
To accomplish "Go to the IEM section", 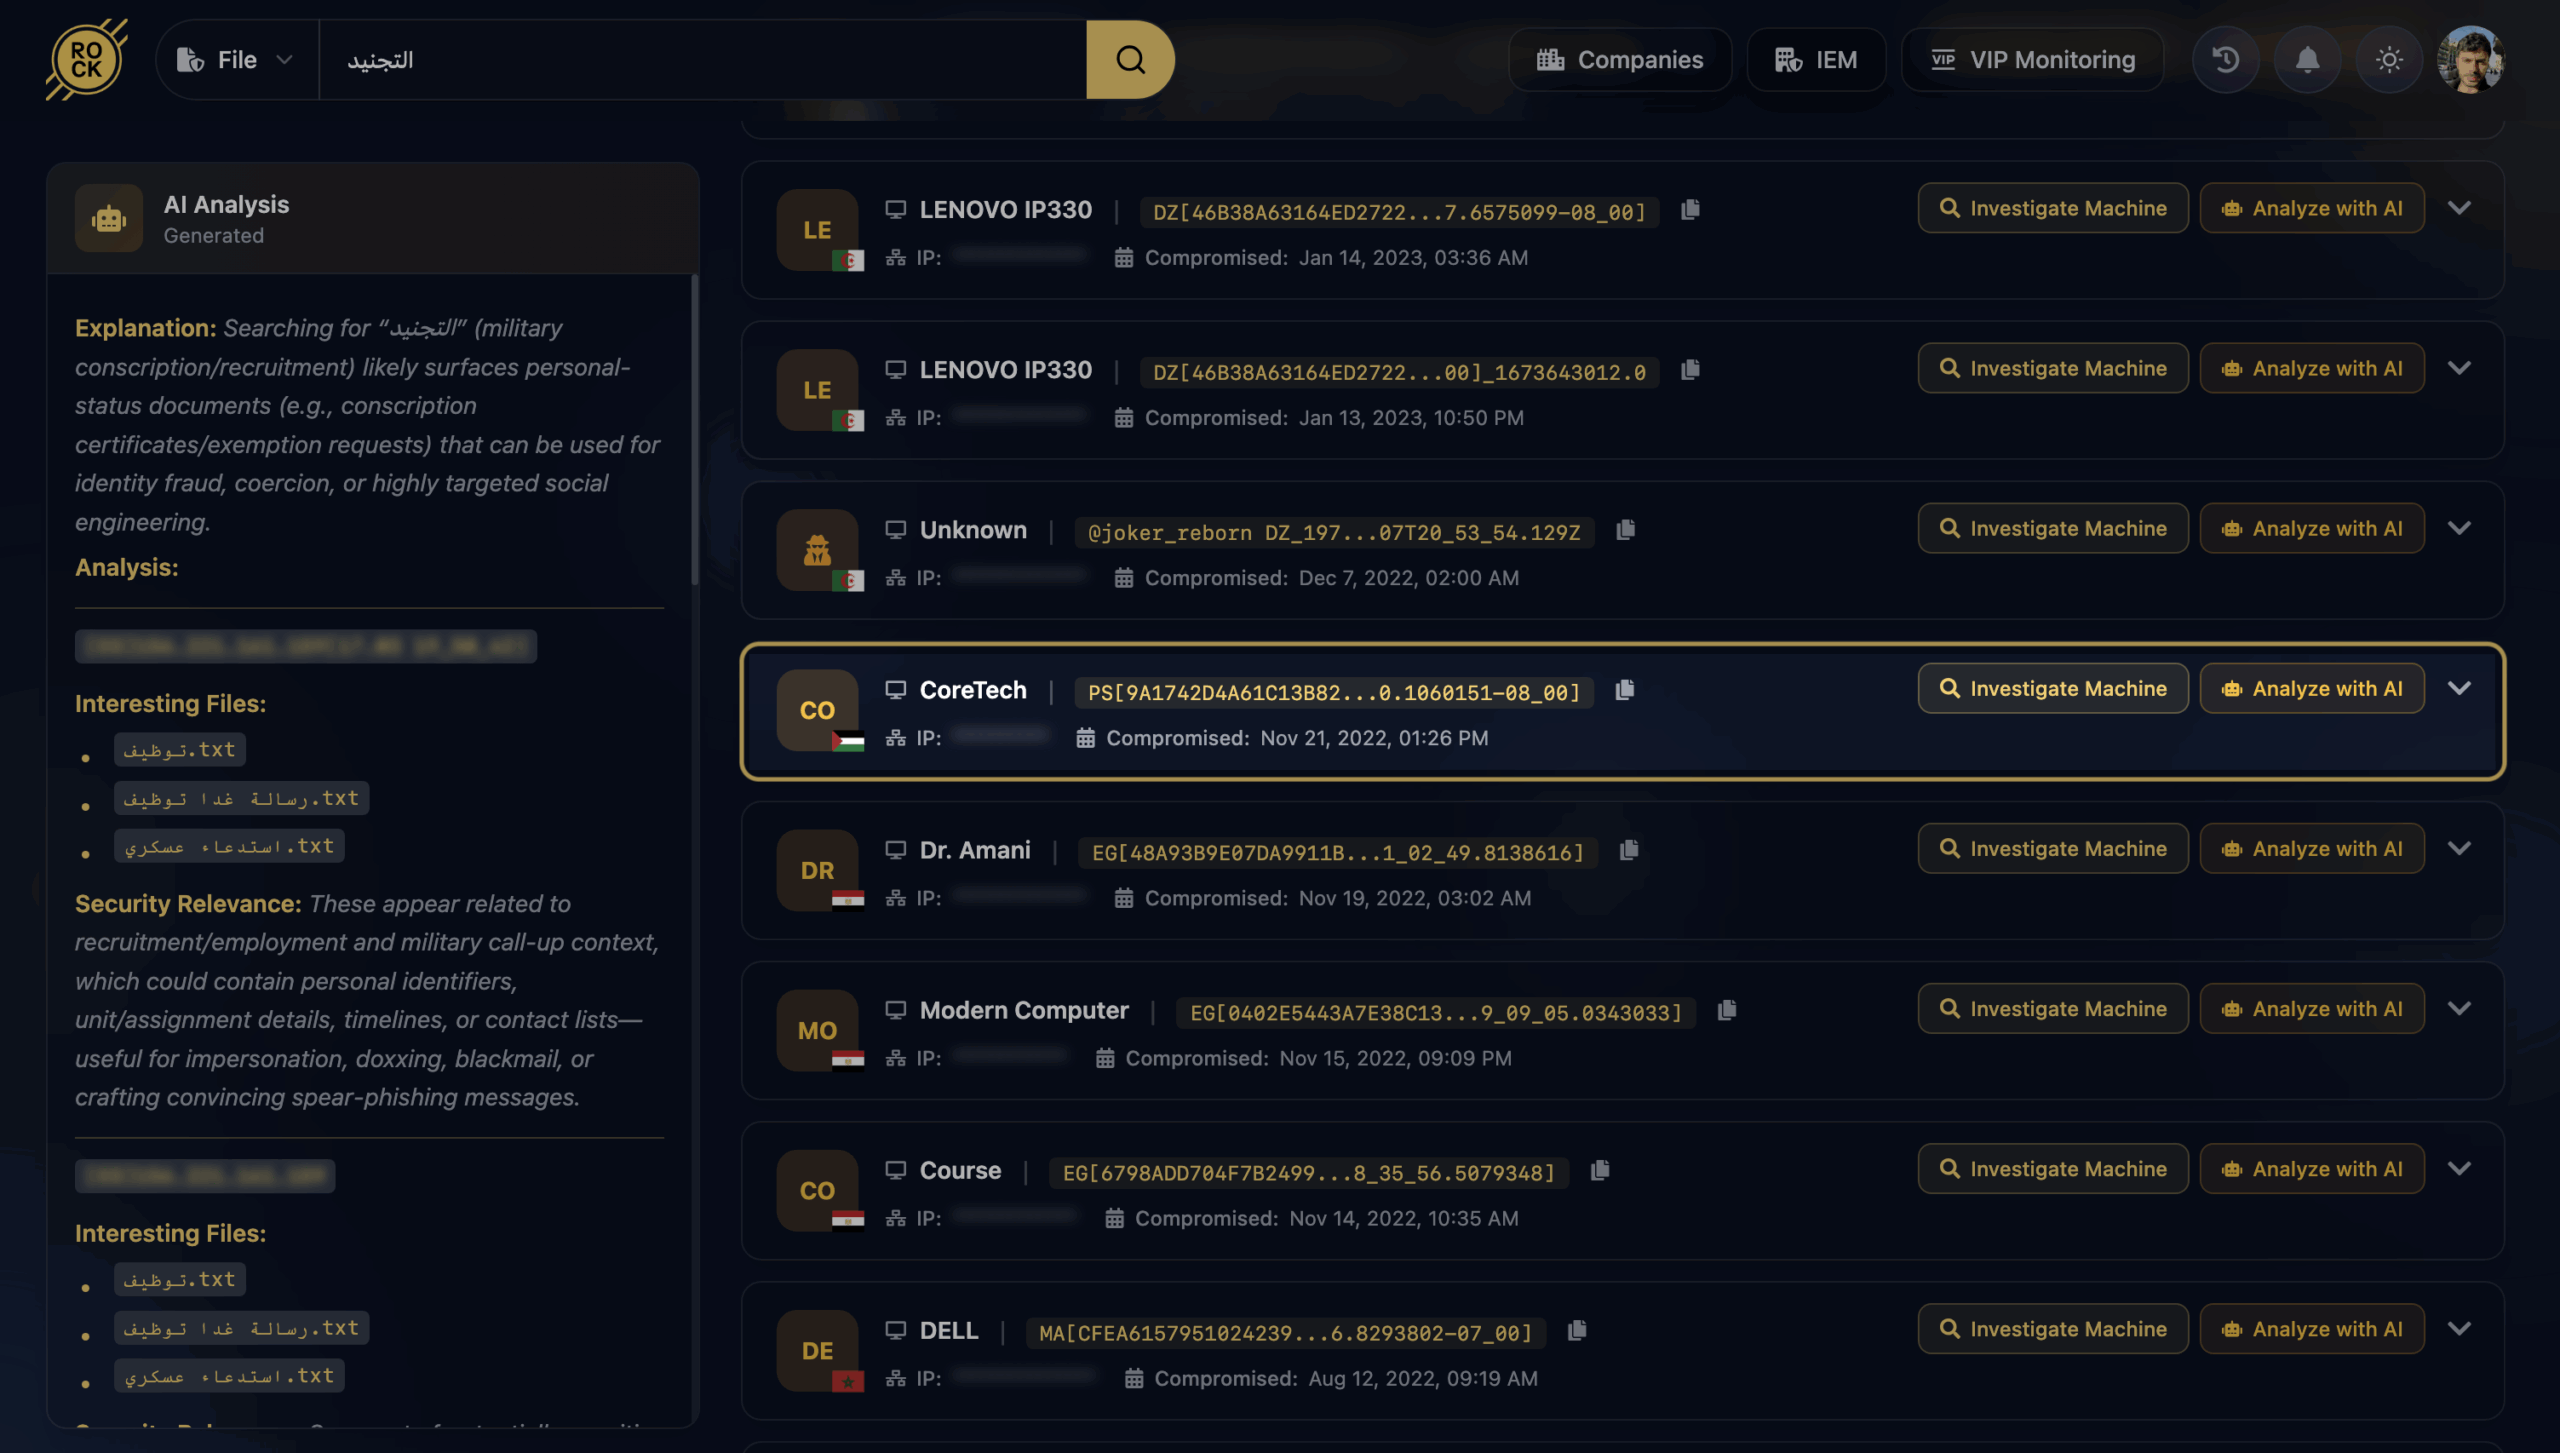I will (x=1816, y=60).
